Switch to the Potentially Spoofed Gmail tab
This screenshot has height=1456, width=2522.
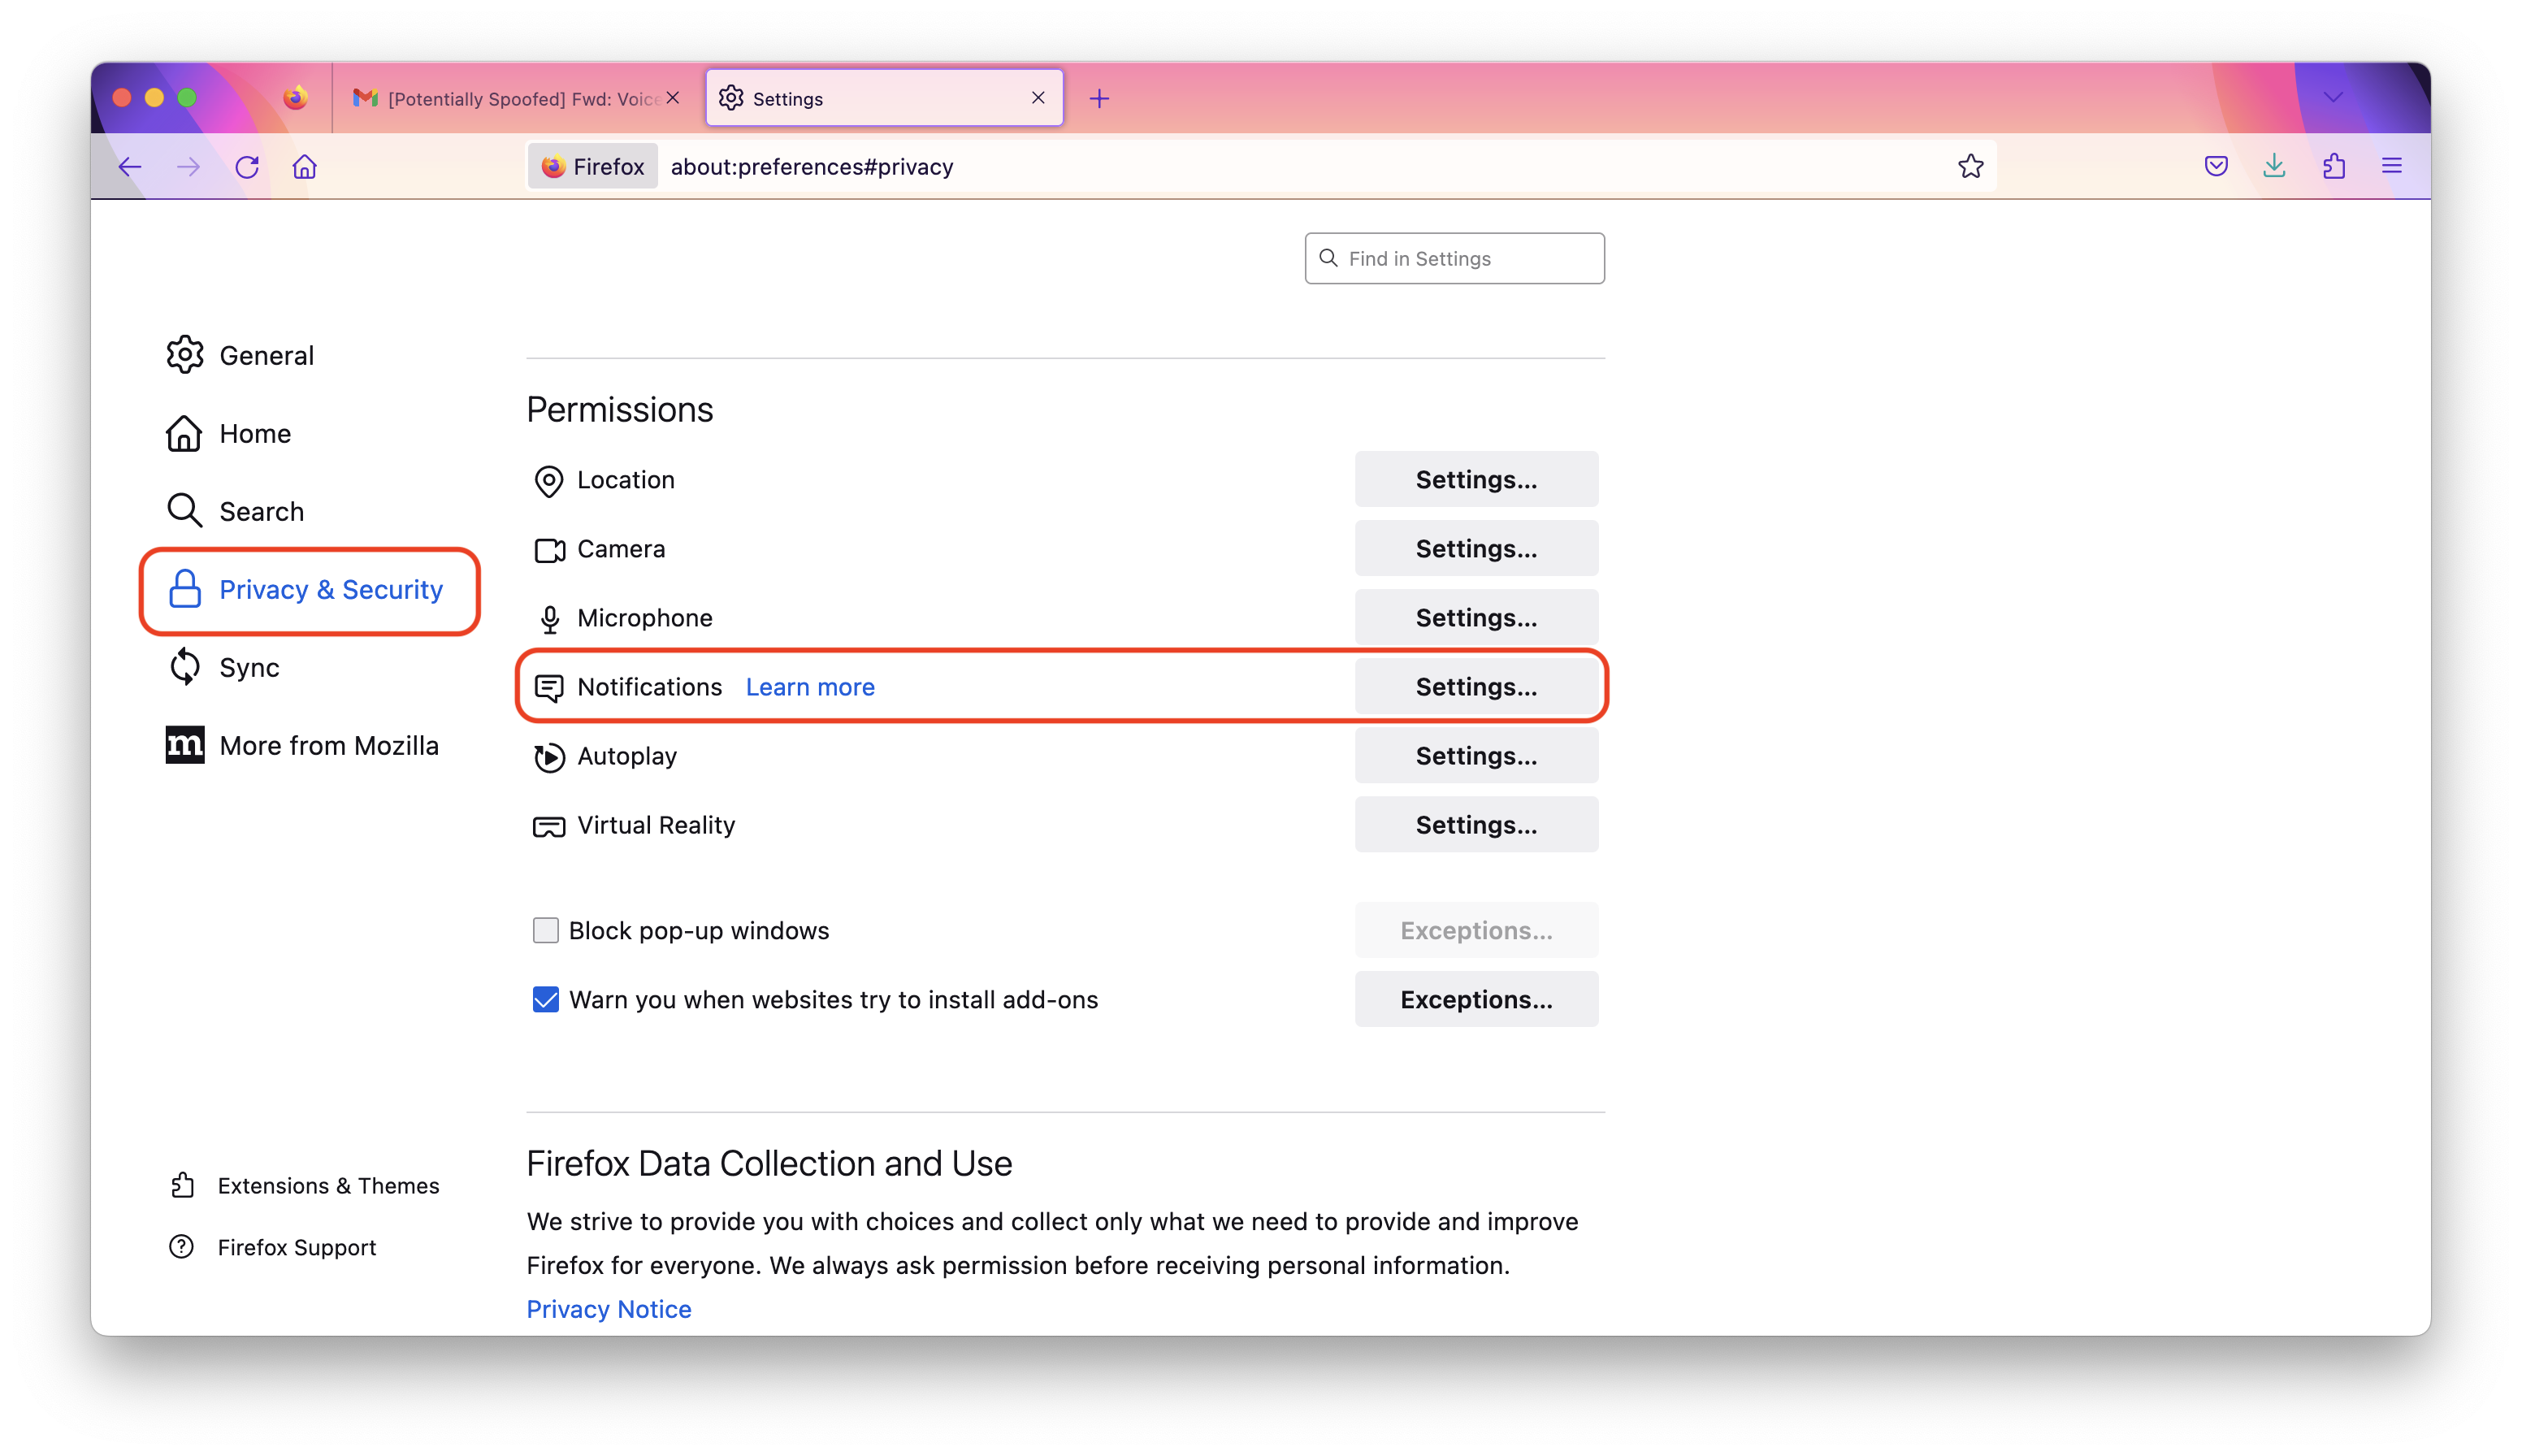click(515, 98)
